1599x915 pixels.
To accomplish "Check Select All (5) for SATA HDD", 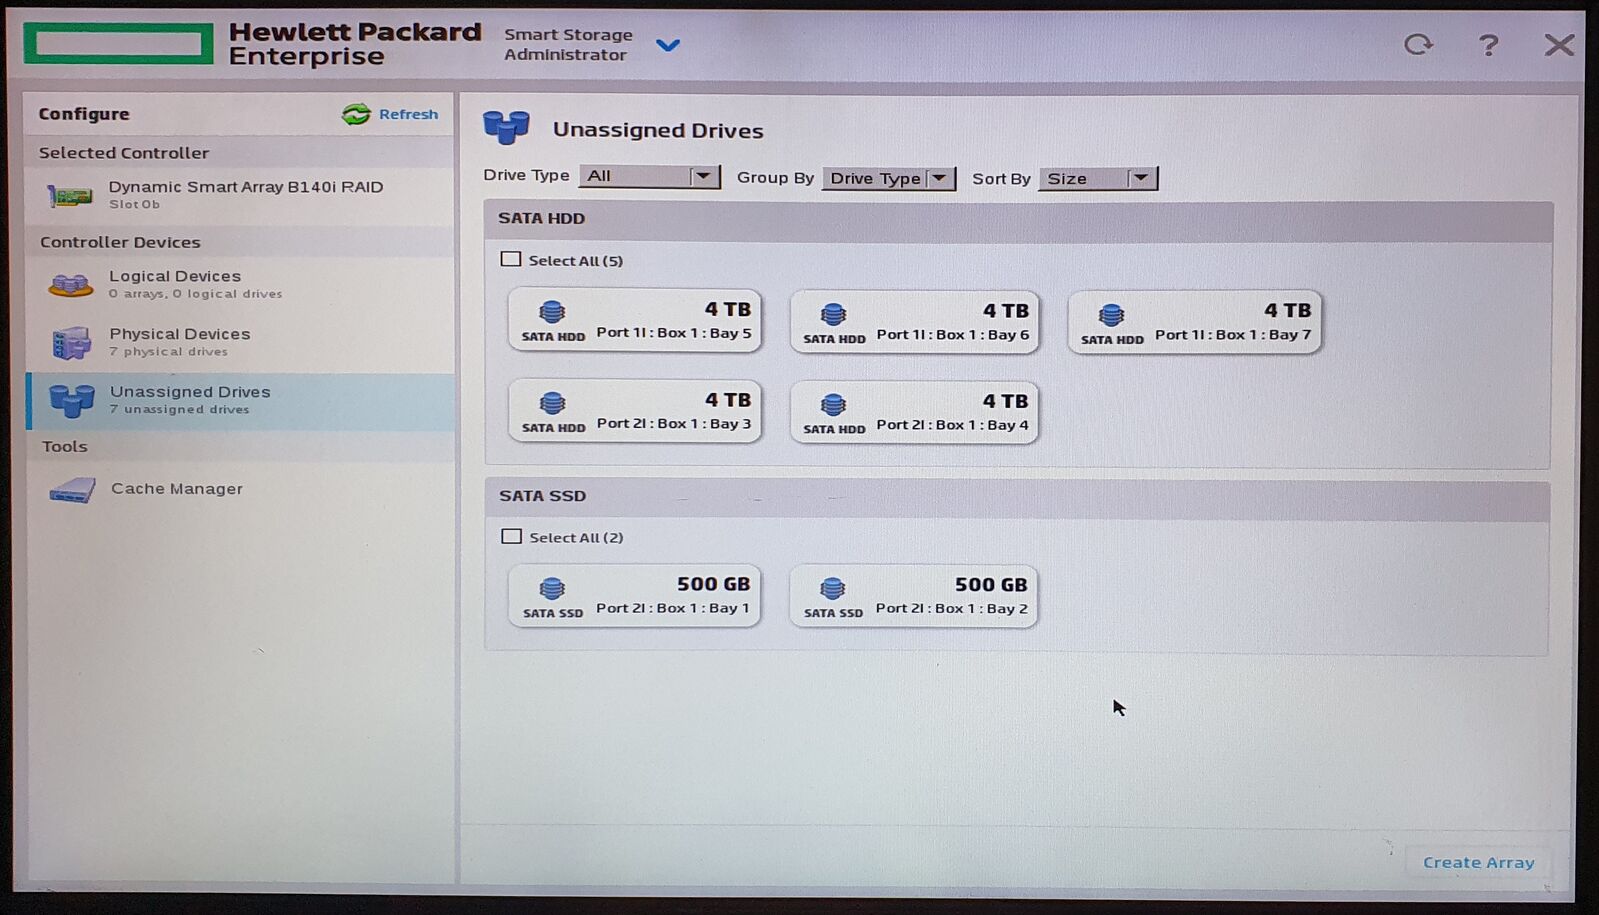I will tap(511, 259).
